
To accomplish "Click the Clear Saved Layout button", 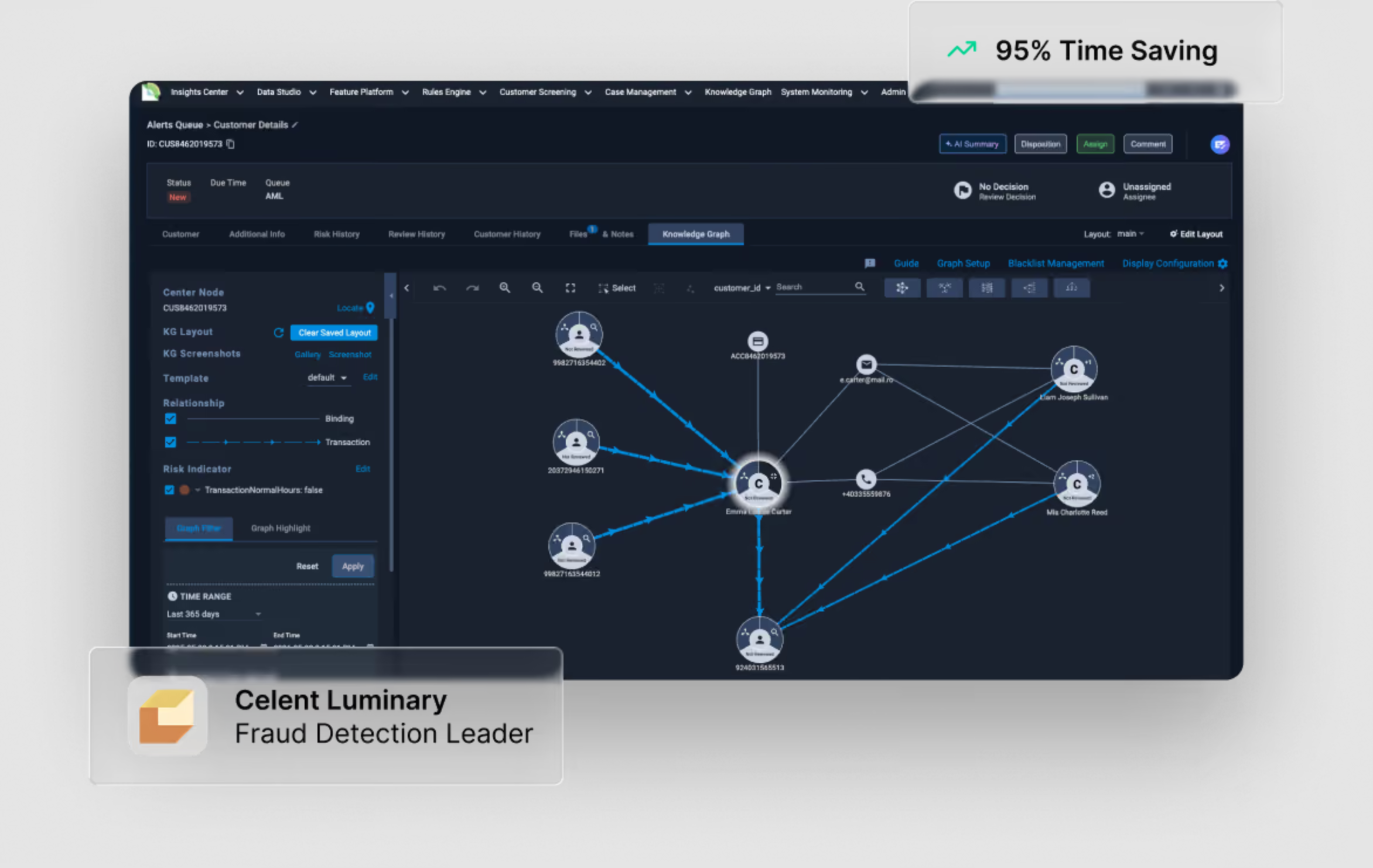I will [334, 332].
